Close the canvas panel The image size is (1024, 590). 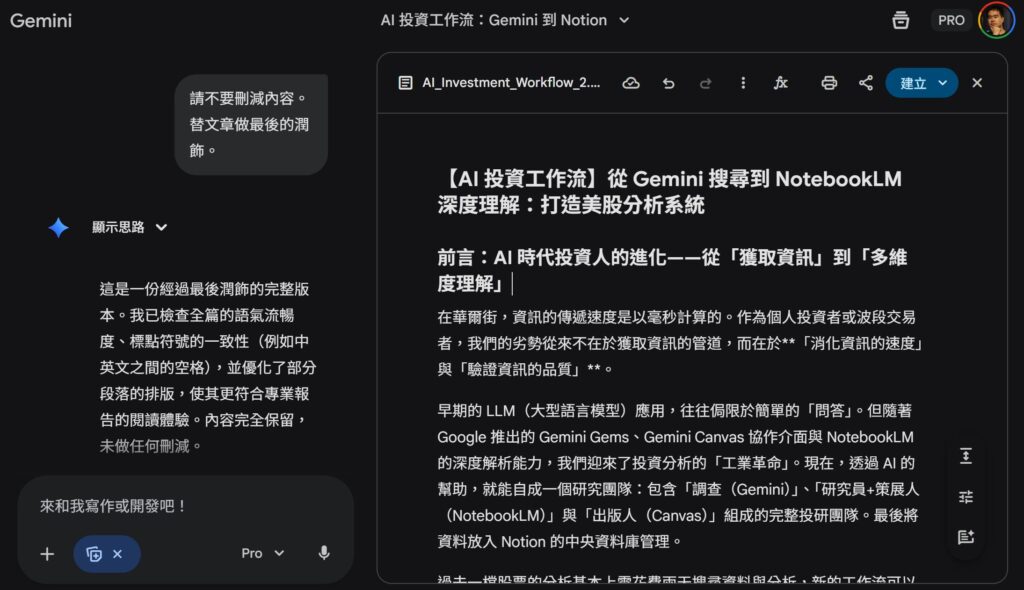977,83
